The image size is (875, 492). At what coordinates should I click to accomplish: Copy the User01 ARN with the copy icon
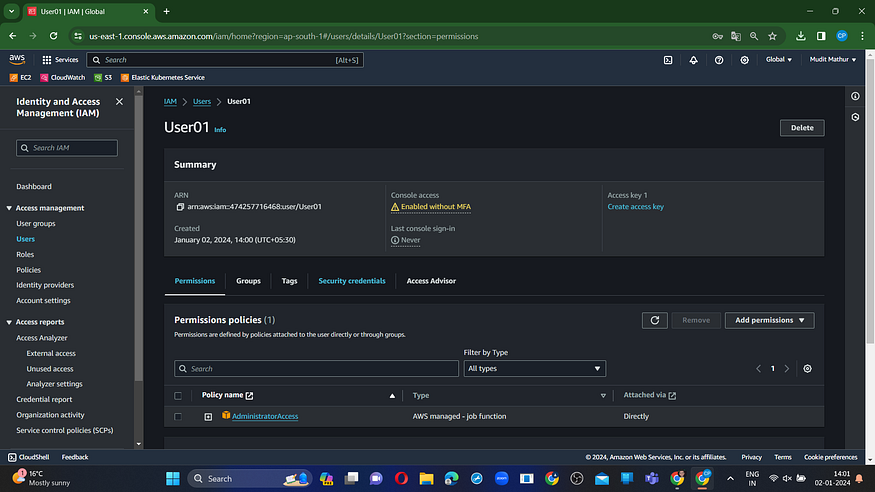180,207
